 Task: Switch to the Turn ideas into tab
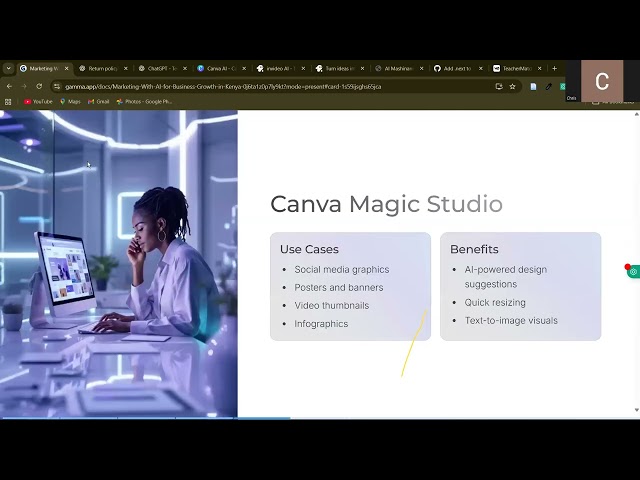click(340, 69)
